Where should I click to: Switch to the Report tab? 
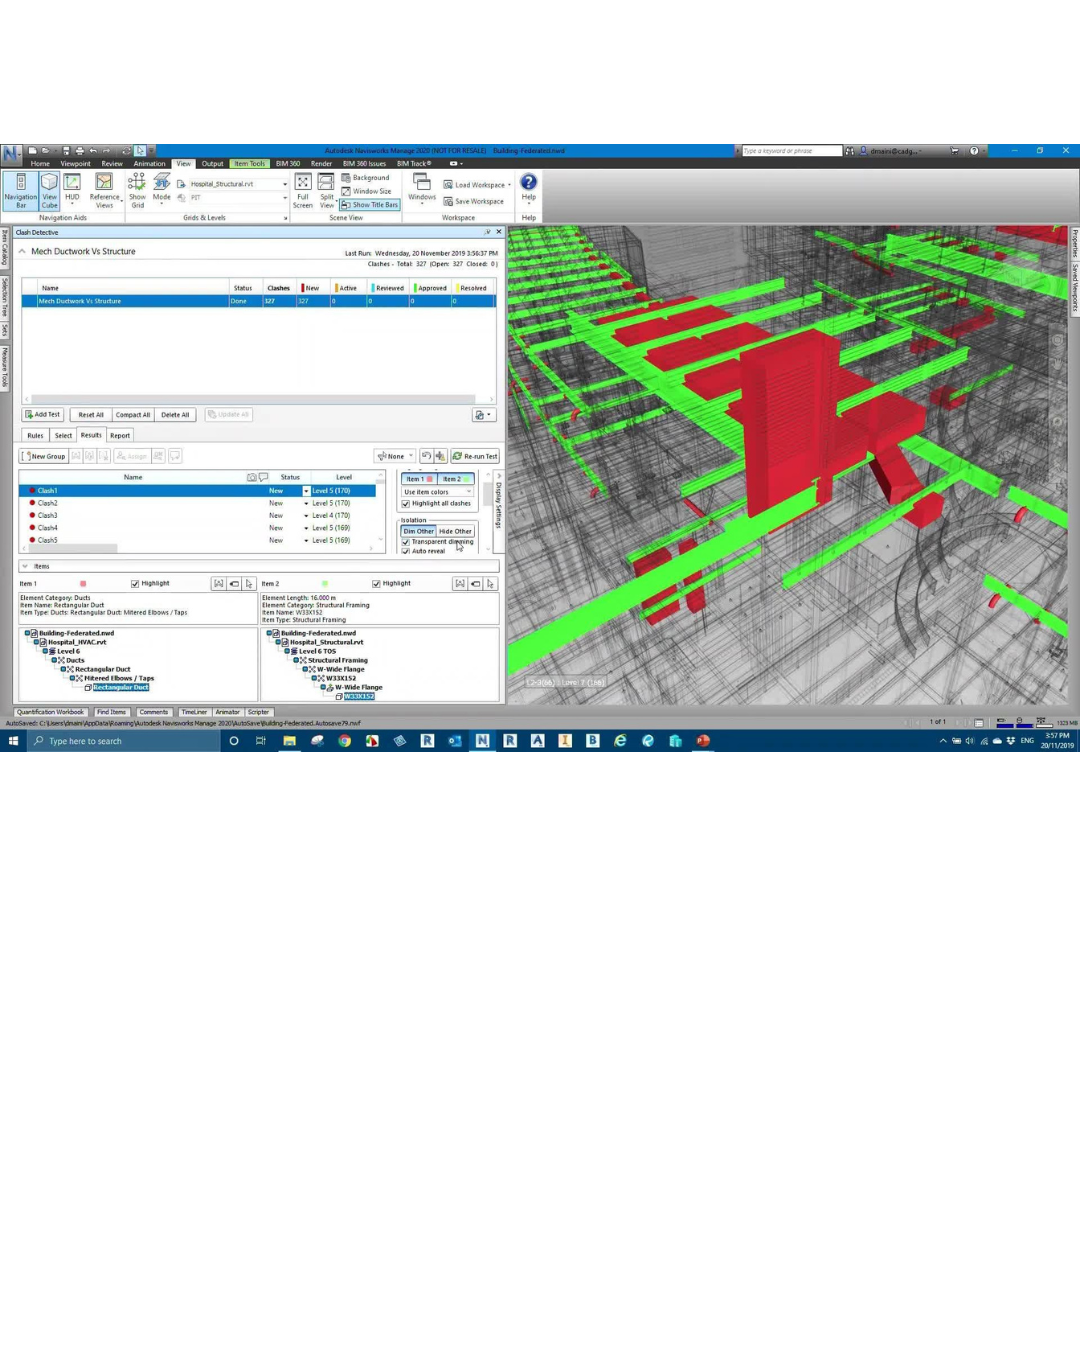click(x=120, y=435)
